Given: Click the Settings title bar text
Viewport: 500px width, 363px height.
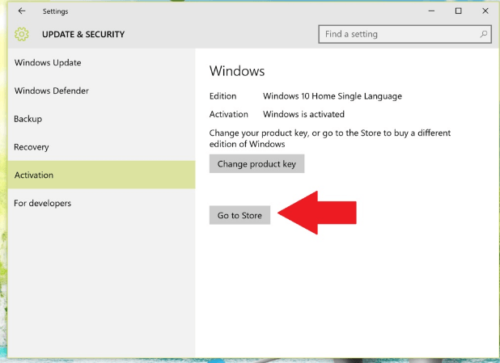Looking at the screenshot, I should [x=55, y=11].
